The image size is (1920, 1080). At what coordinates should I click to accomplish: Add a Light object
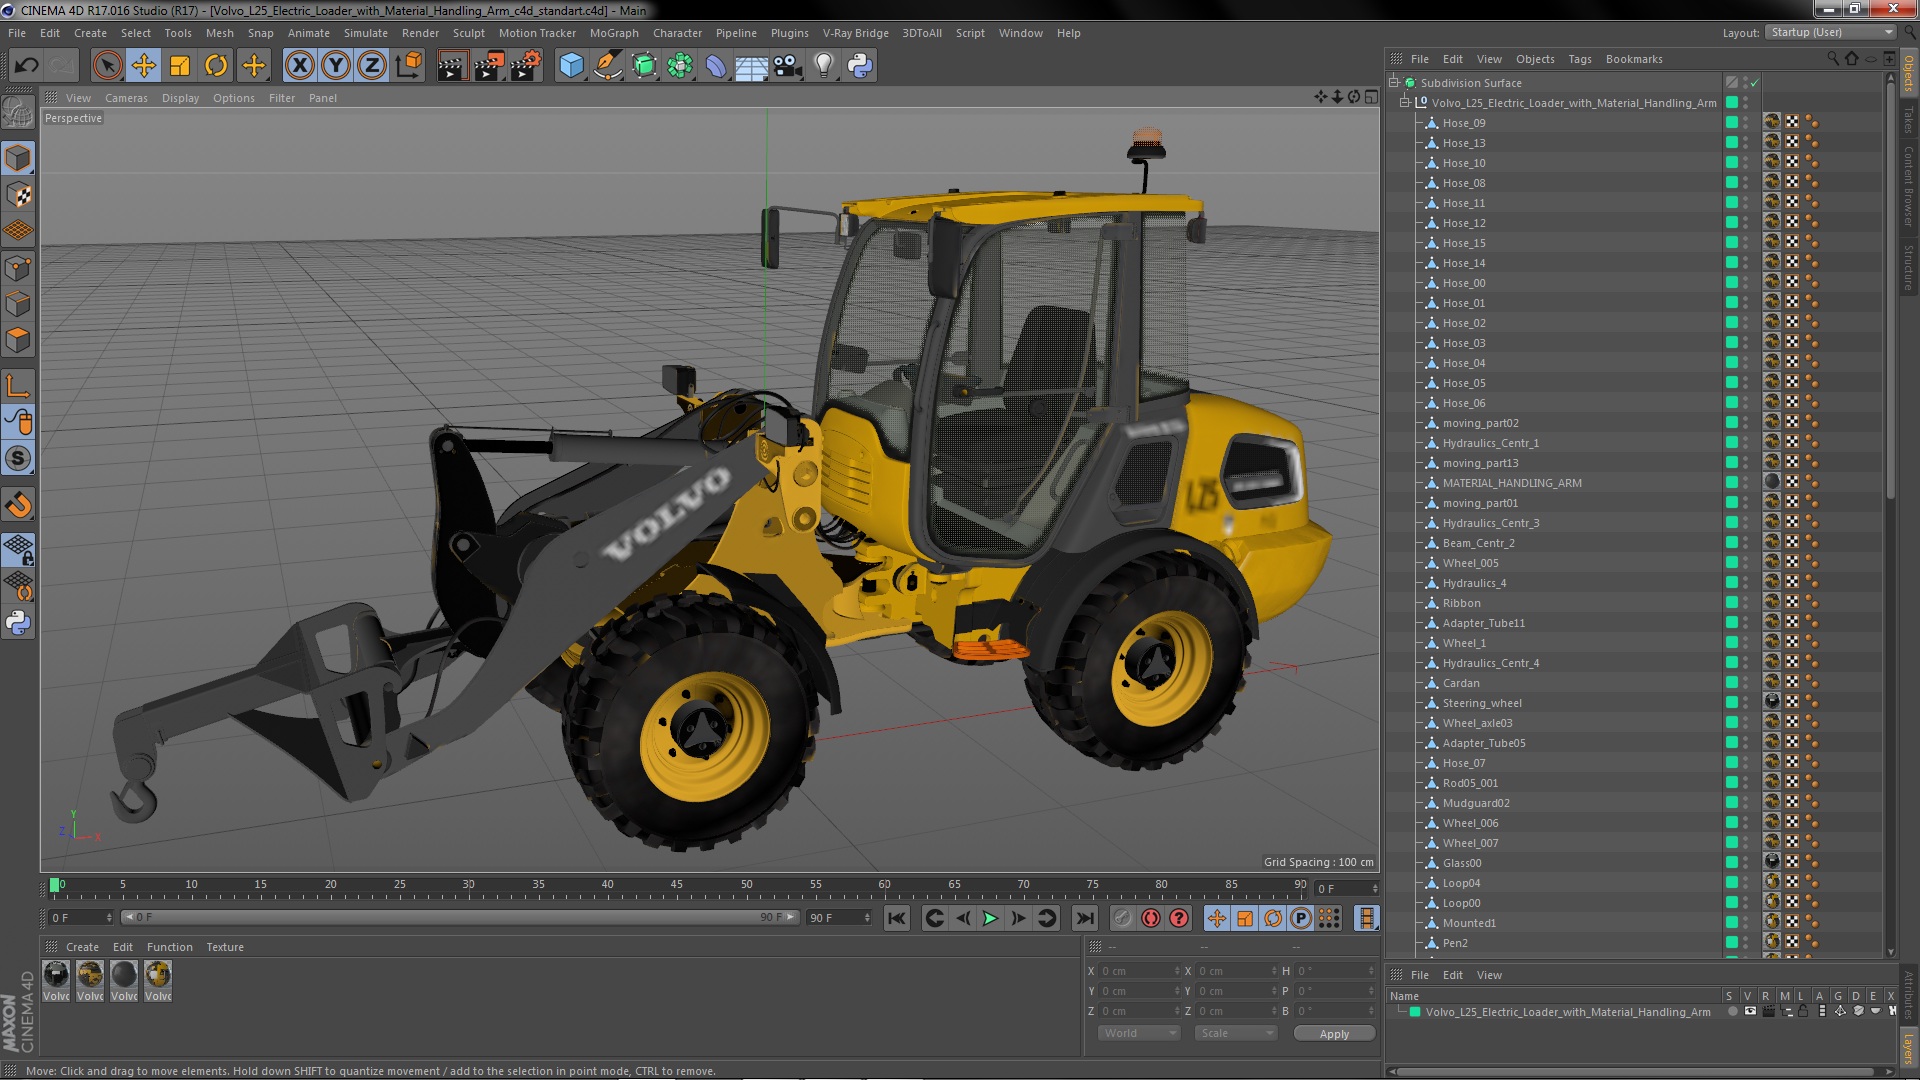tap(824, 66)
